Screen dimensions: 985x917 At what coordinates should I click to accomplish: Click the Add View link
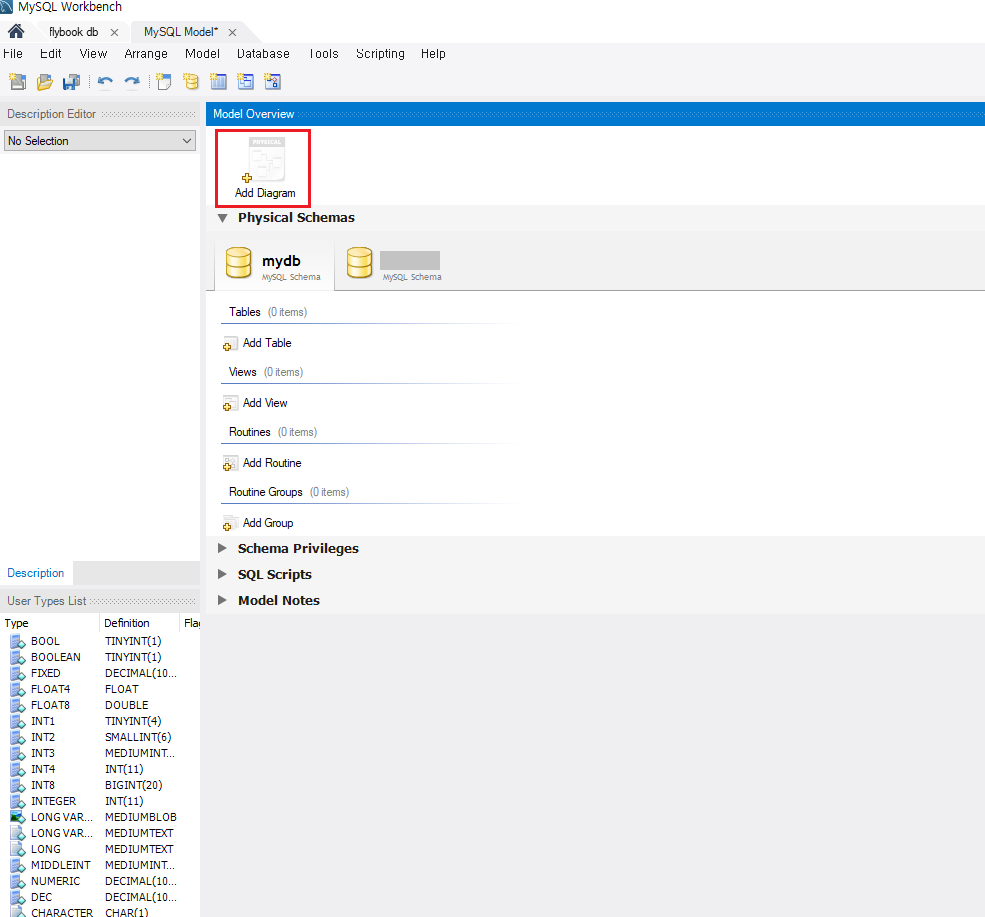point(265,403)
